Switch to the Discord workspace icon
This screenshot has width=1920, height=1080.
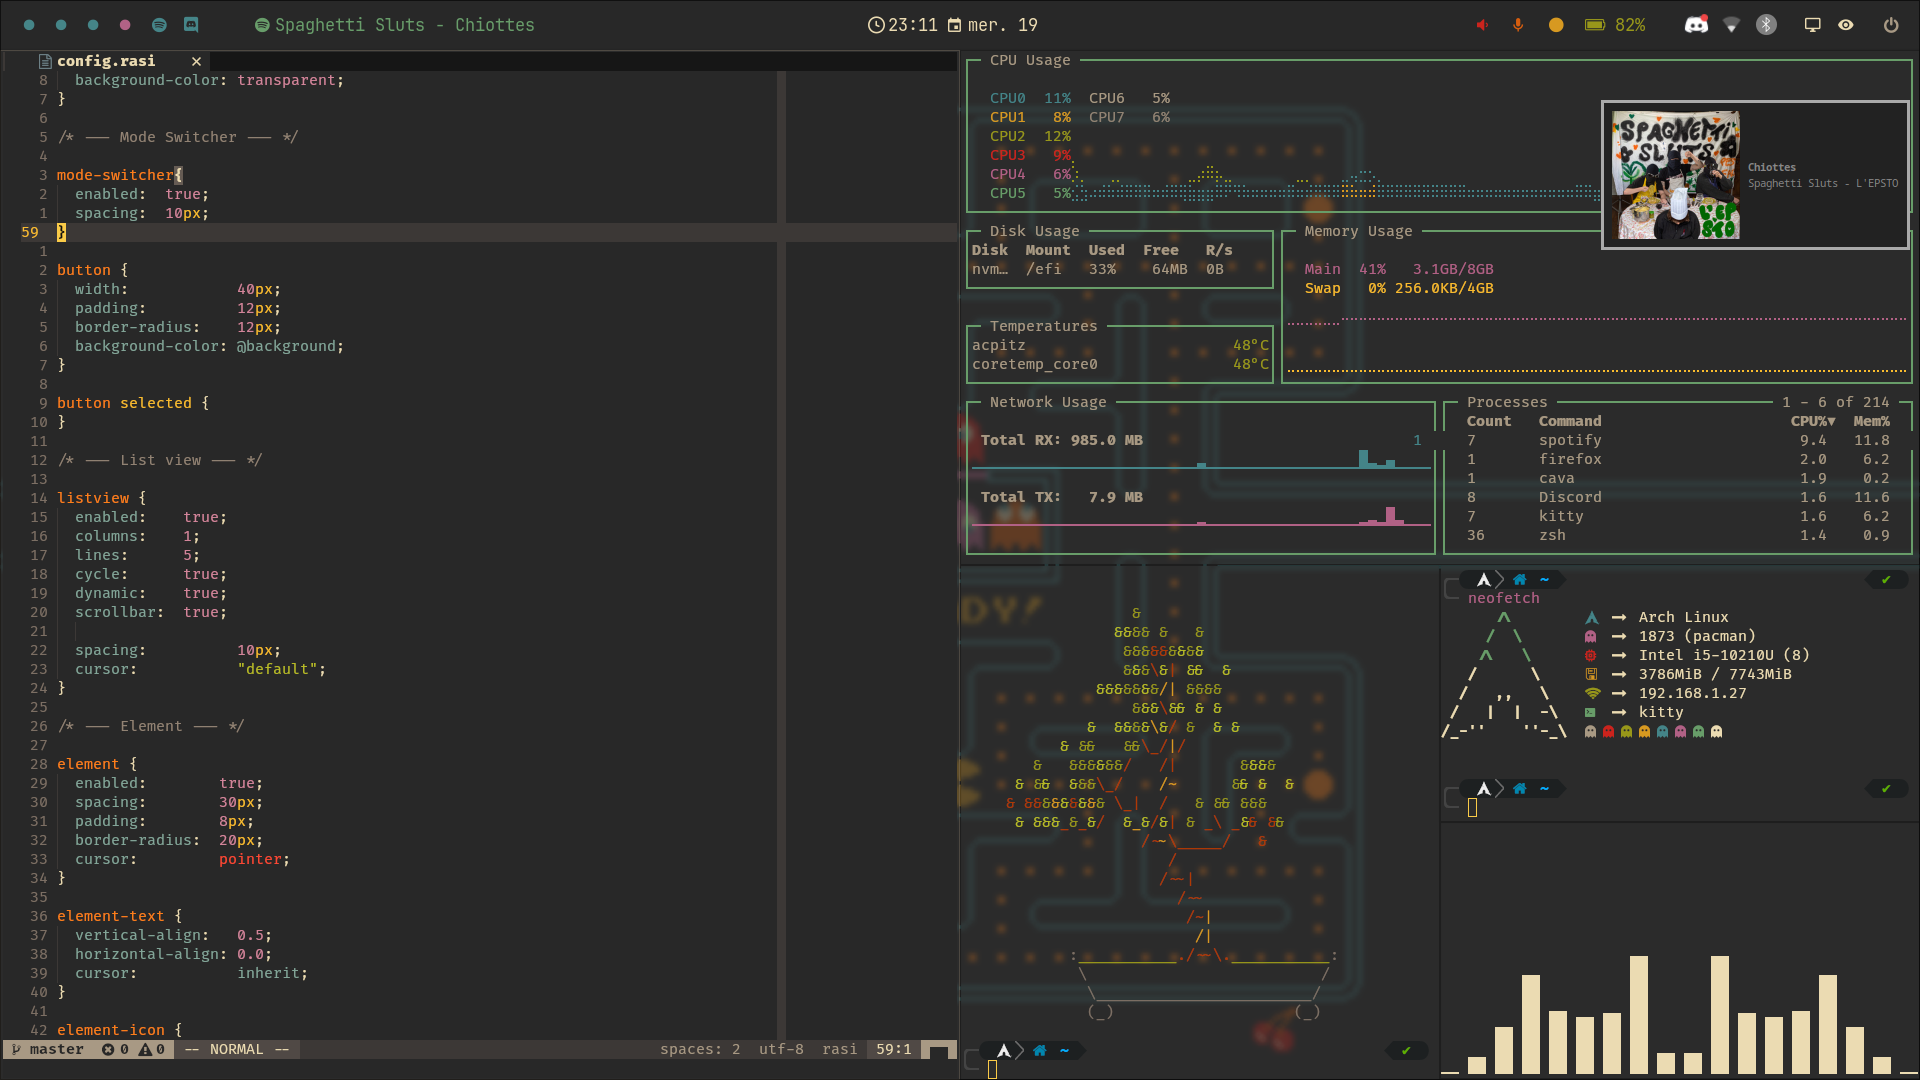tap(191, 25)
